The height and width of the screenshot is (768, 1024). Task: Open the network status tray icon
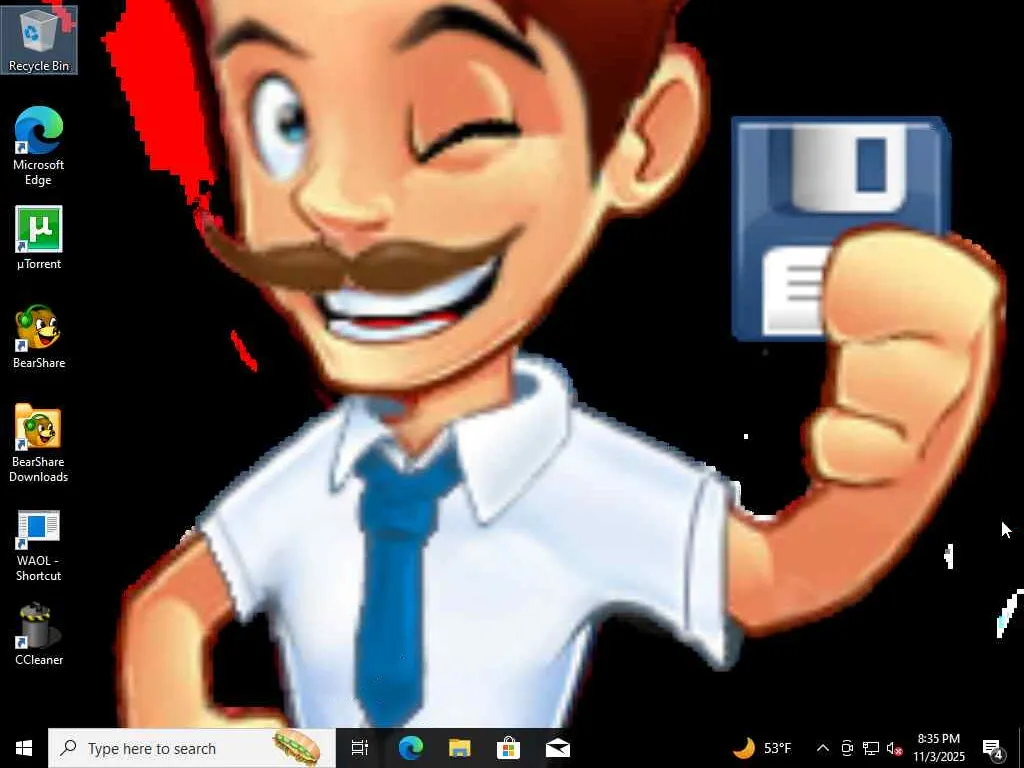(x=871, y=748)
